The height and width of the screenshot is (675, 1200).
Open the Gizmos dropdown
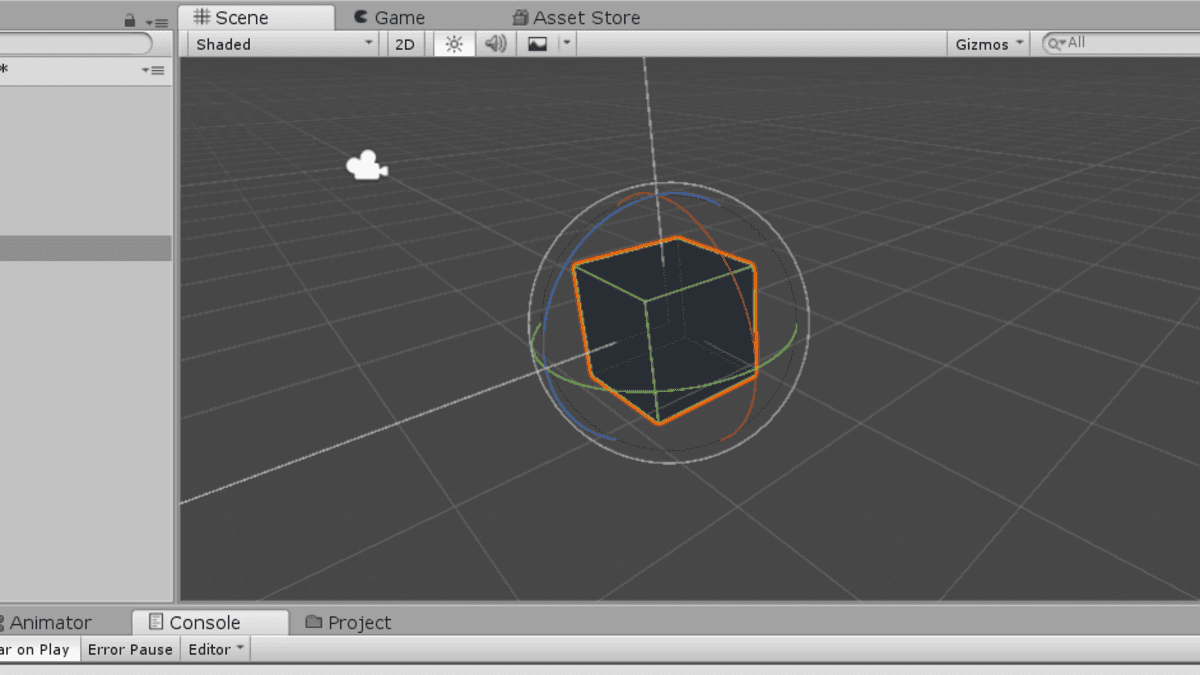(x=986, y=43)
